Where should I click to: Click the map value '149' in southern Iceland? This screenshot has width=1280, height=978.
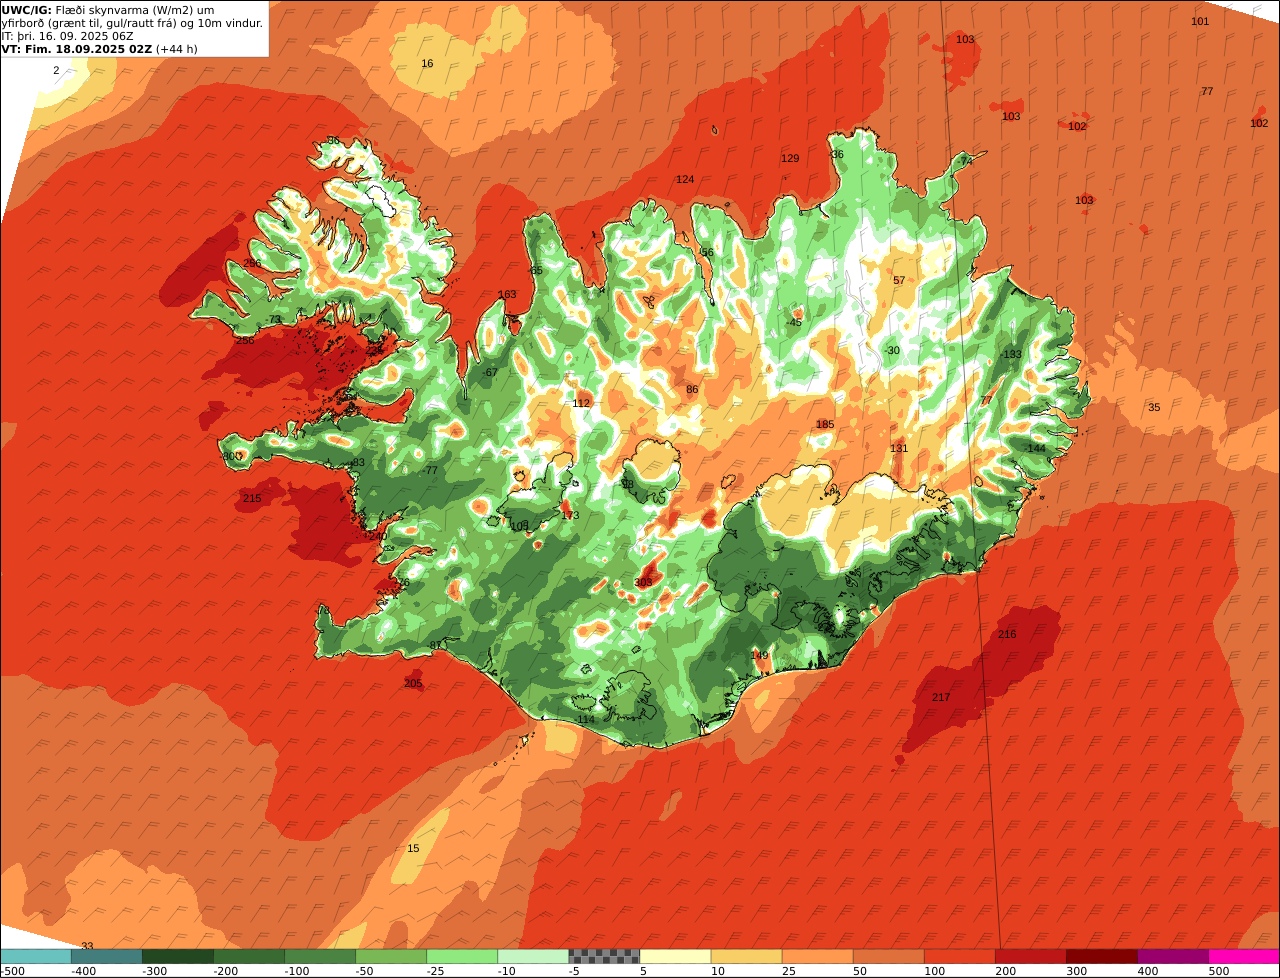(760, 656)
